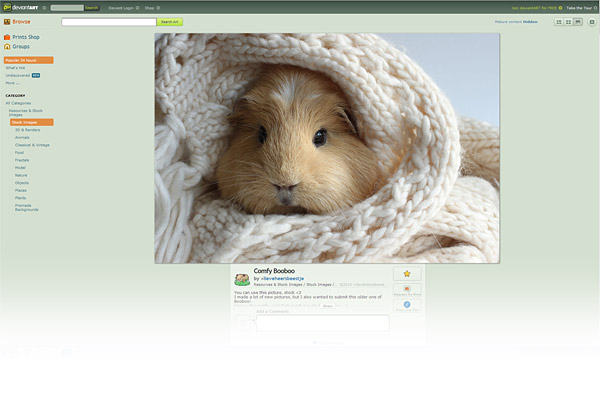Select Popular 24 hours sort tab
Viewport: 600px width, 400px height.
[x=28, y=60]
